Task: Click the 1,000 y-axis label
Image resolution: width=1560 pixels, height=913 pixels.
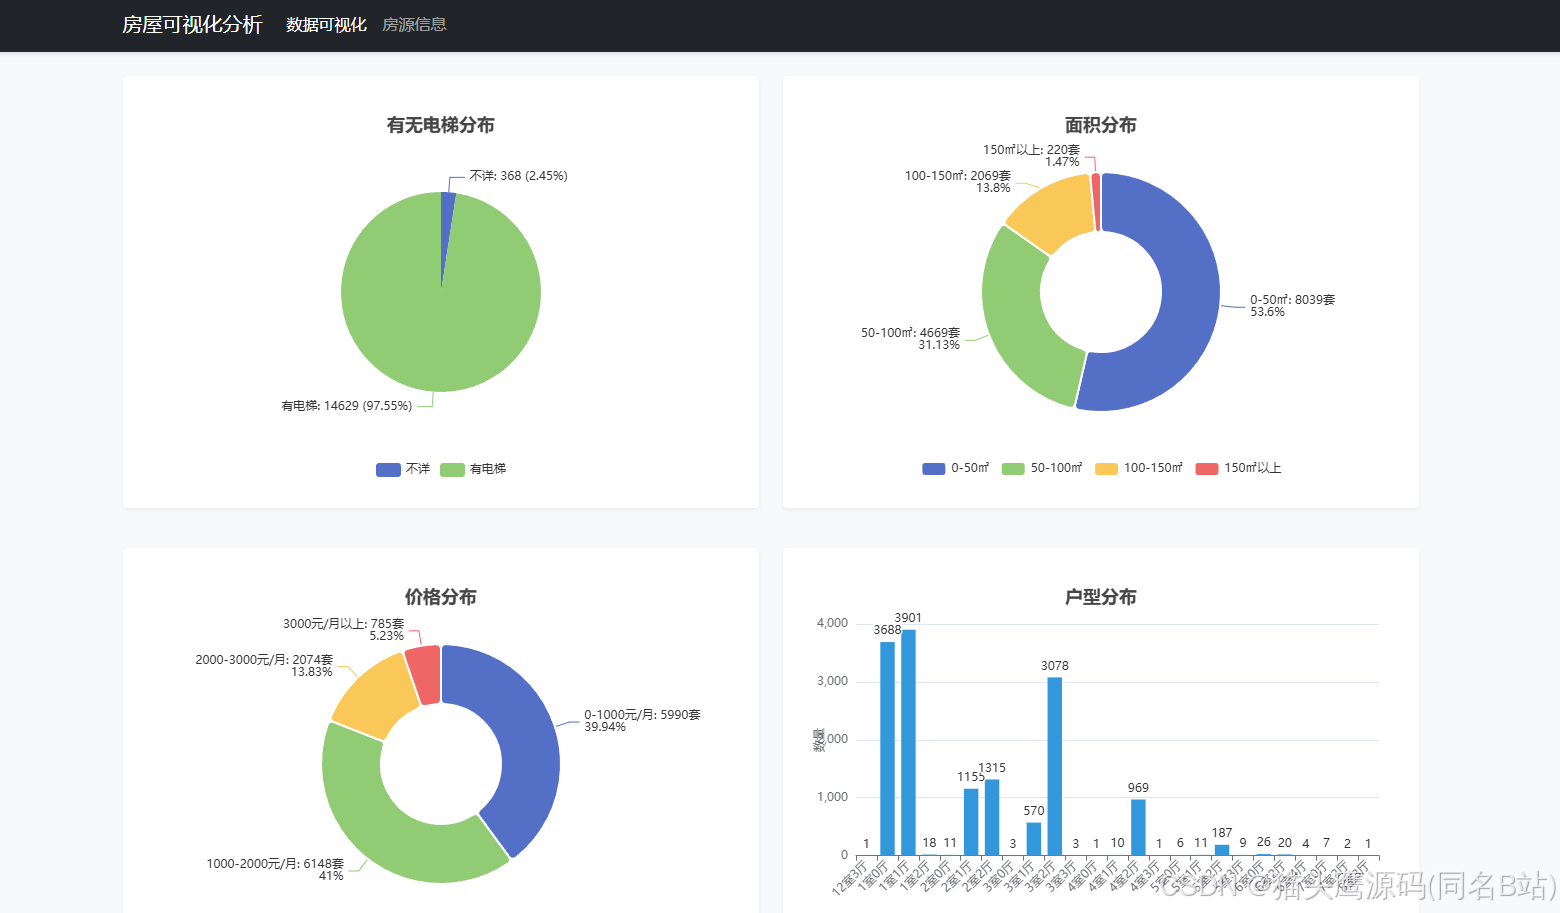Action: tap(832, 797)
